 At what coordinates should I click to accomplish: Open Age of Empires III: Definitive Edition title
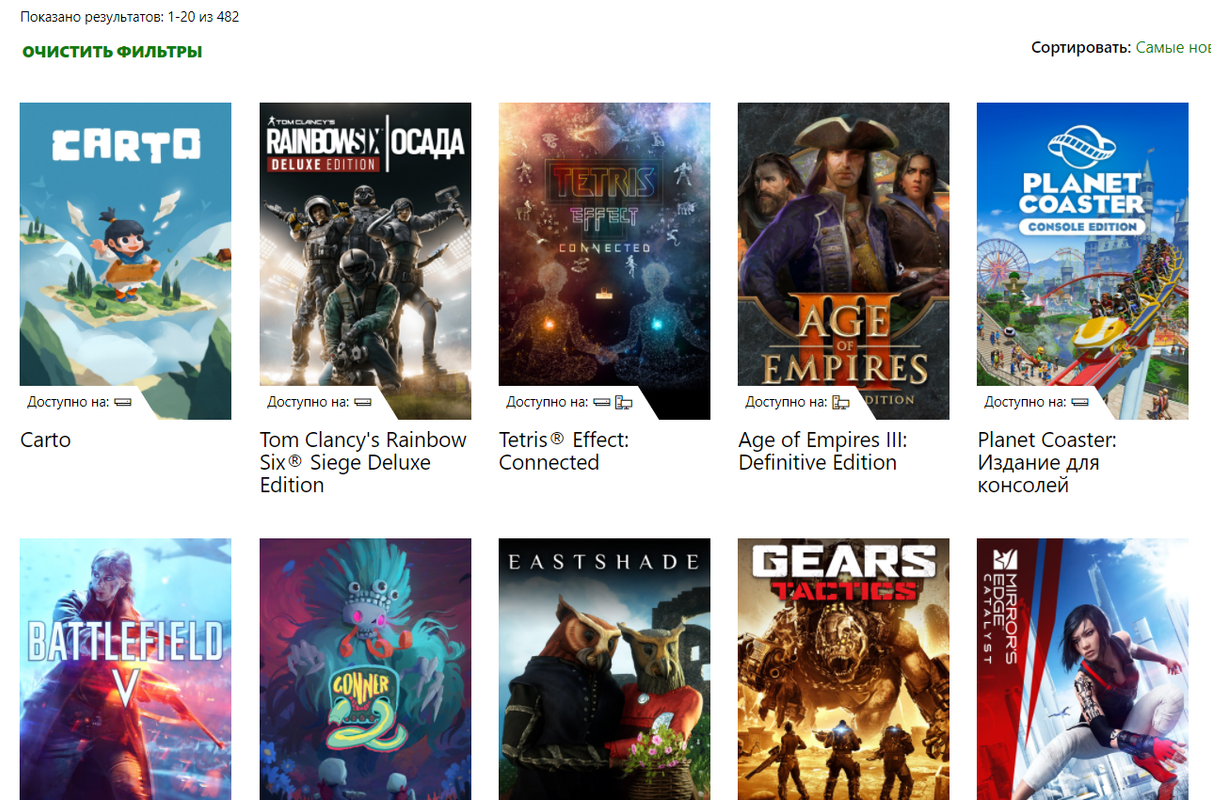(x=823, y=451)
